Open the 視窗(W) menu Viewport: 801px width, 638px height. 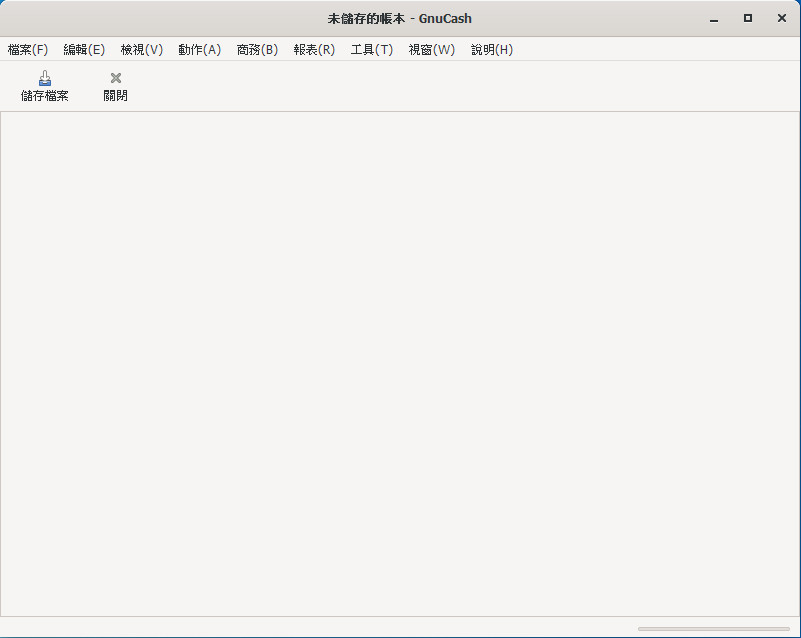point(432,50)
